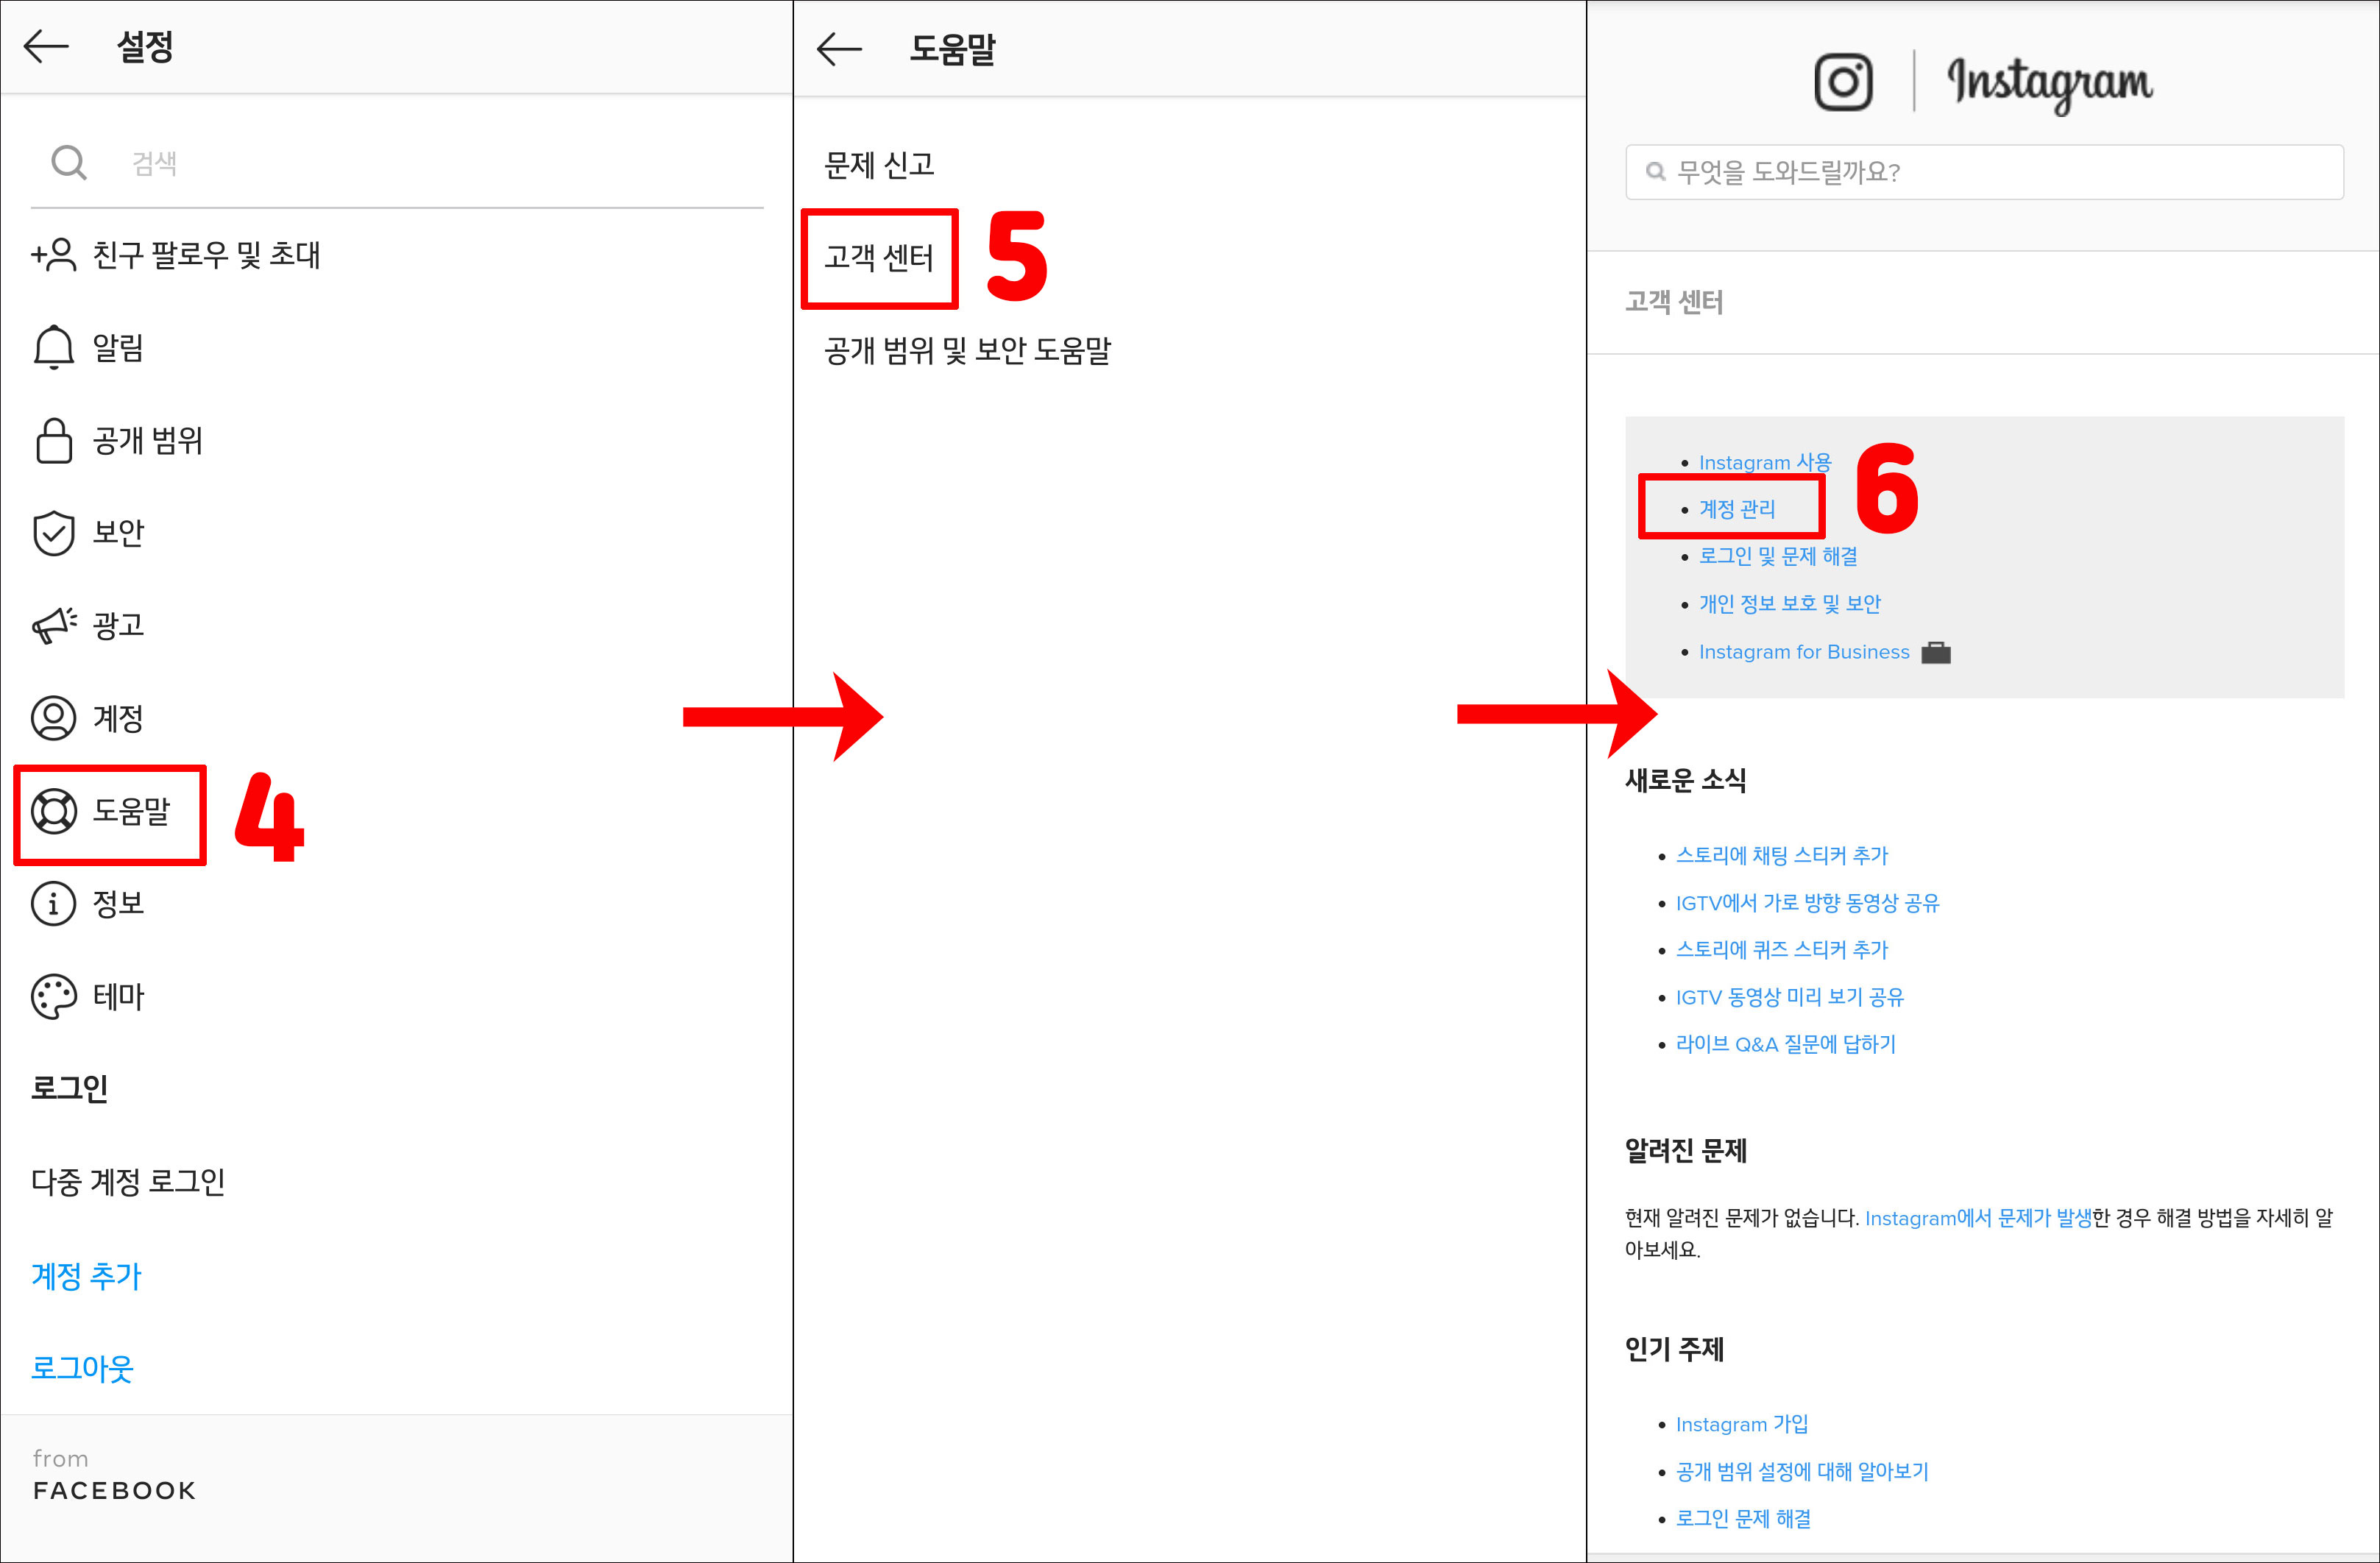Screen dimensions: 2380x1563
Task: Select 공개 범위 및 보안 도움말
Action: [x=967, y=351]
